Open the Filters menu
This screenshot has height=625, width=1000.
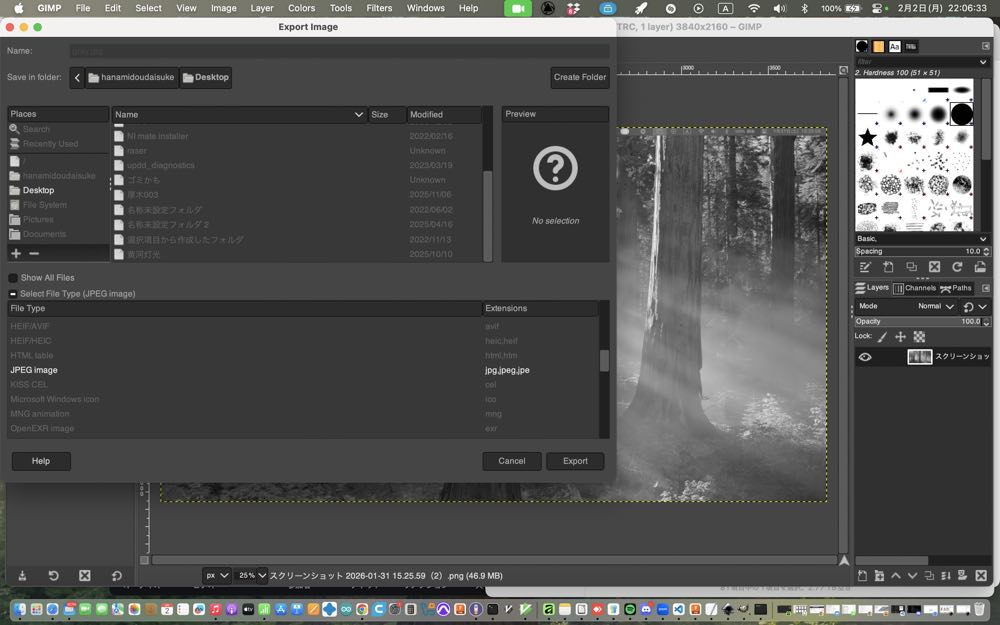tap(379, 8)
